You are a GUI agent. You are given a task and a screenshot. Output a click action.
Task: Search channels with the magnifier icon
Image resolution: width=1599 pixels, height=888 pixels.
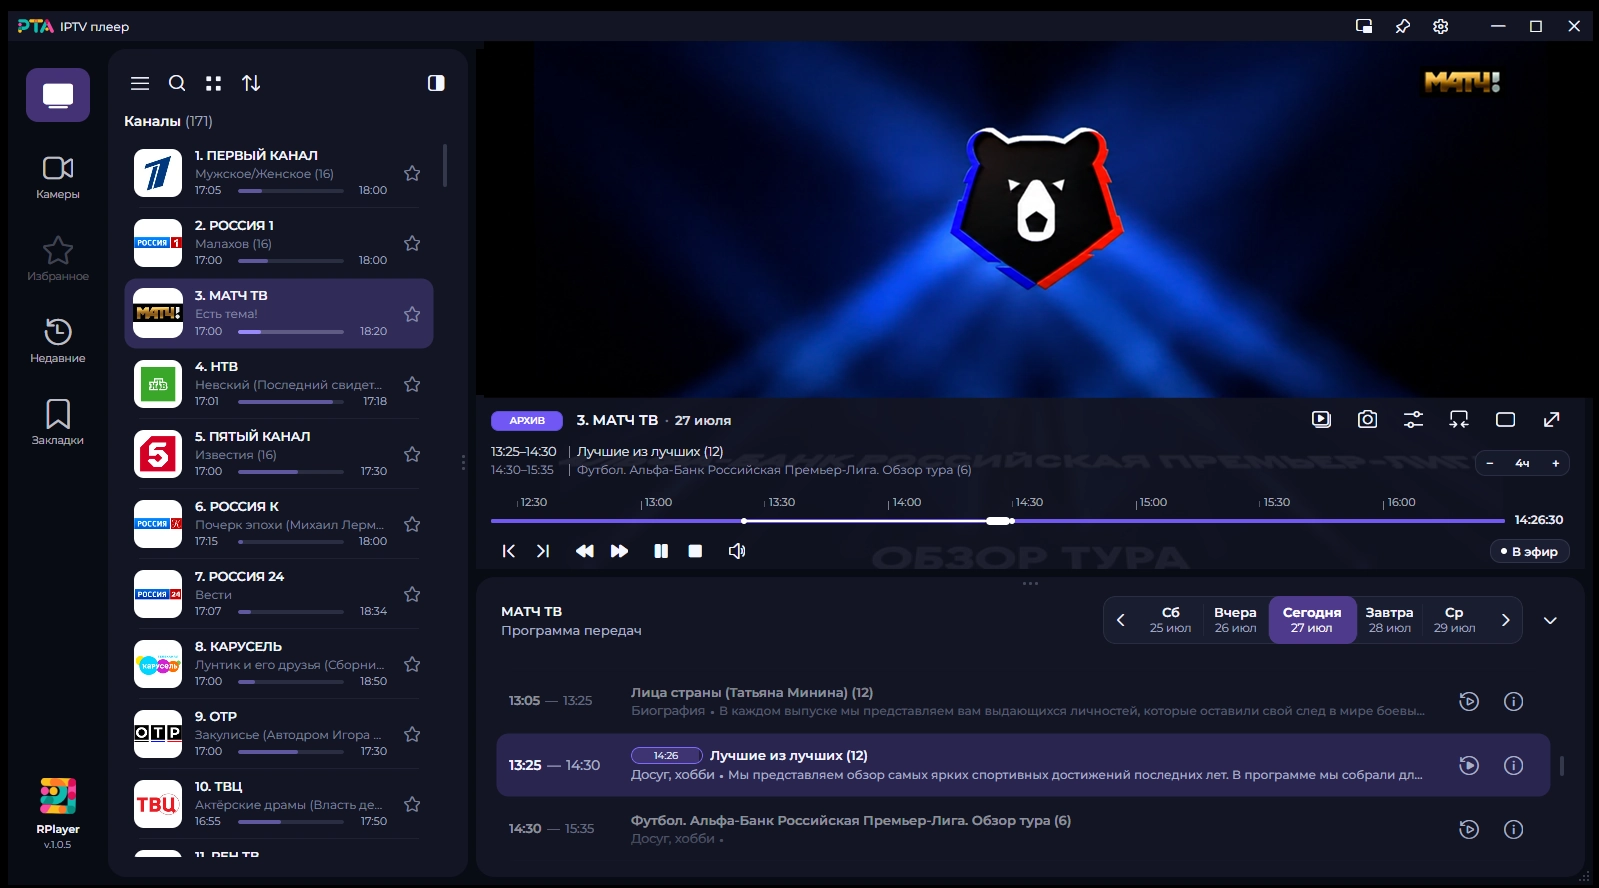(x=177, y=83)
